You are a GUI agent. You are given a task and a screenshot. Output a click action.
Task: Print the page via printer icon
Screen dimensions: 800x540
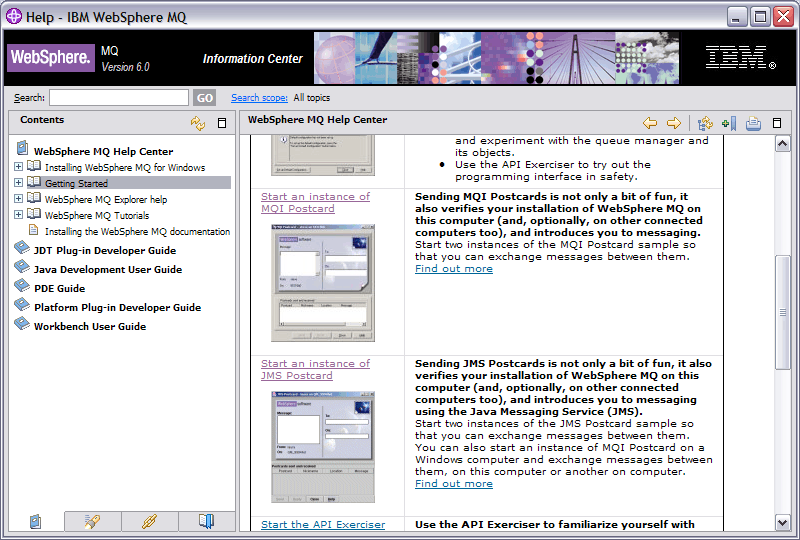pyautogui.click(x=753, y=123)
